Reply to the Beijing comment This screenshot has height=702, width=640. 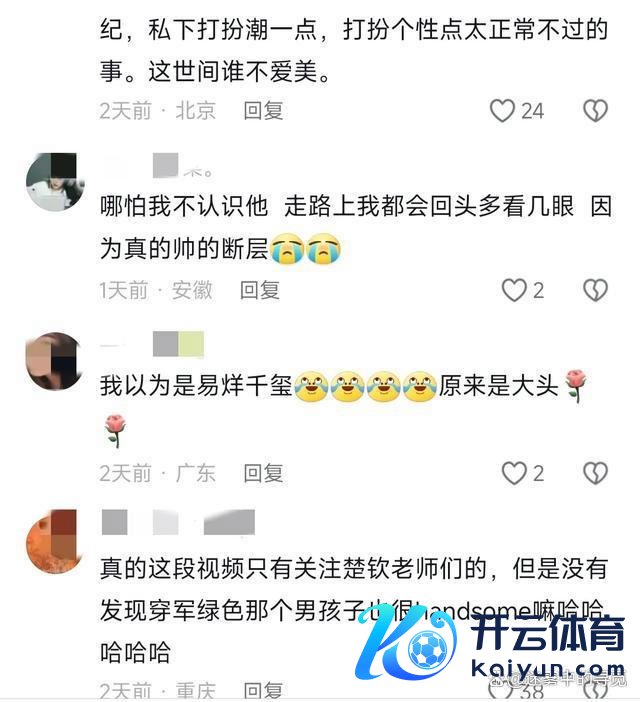click(263, 111)
